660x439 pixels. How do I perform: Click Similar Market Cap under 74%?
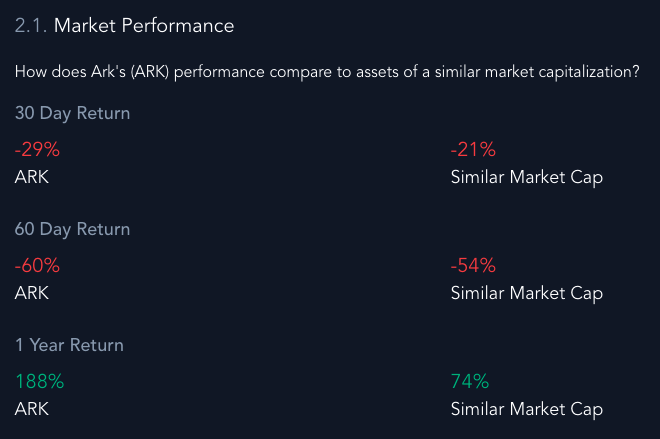click(x=527, y=410)
